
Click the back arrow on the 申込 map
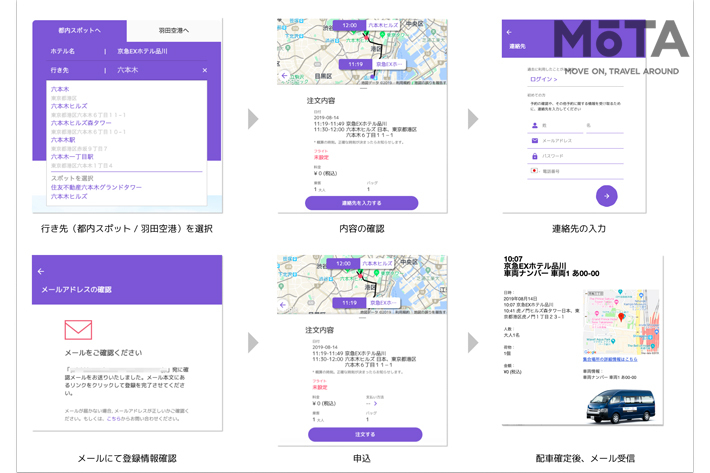(x=283, y=305)
